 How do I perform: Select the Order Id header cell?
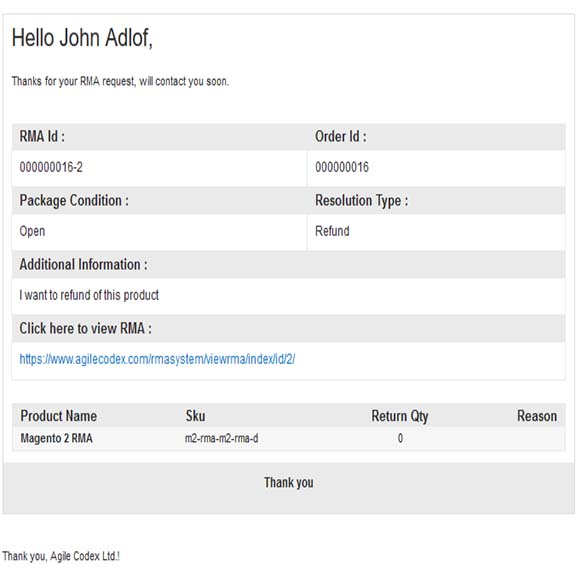coord(436,137)
